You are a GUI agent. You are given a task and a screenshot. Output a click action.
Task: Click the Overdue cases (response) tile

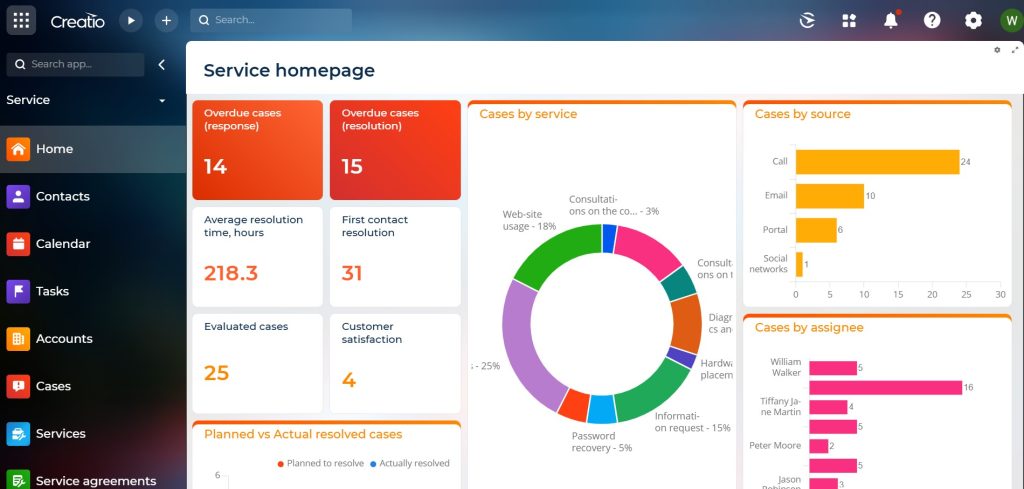pos(257,150)
